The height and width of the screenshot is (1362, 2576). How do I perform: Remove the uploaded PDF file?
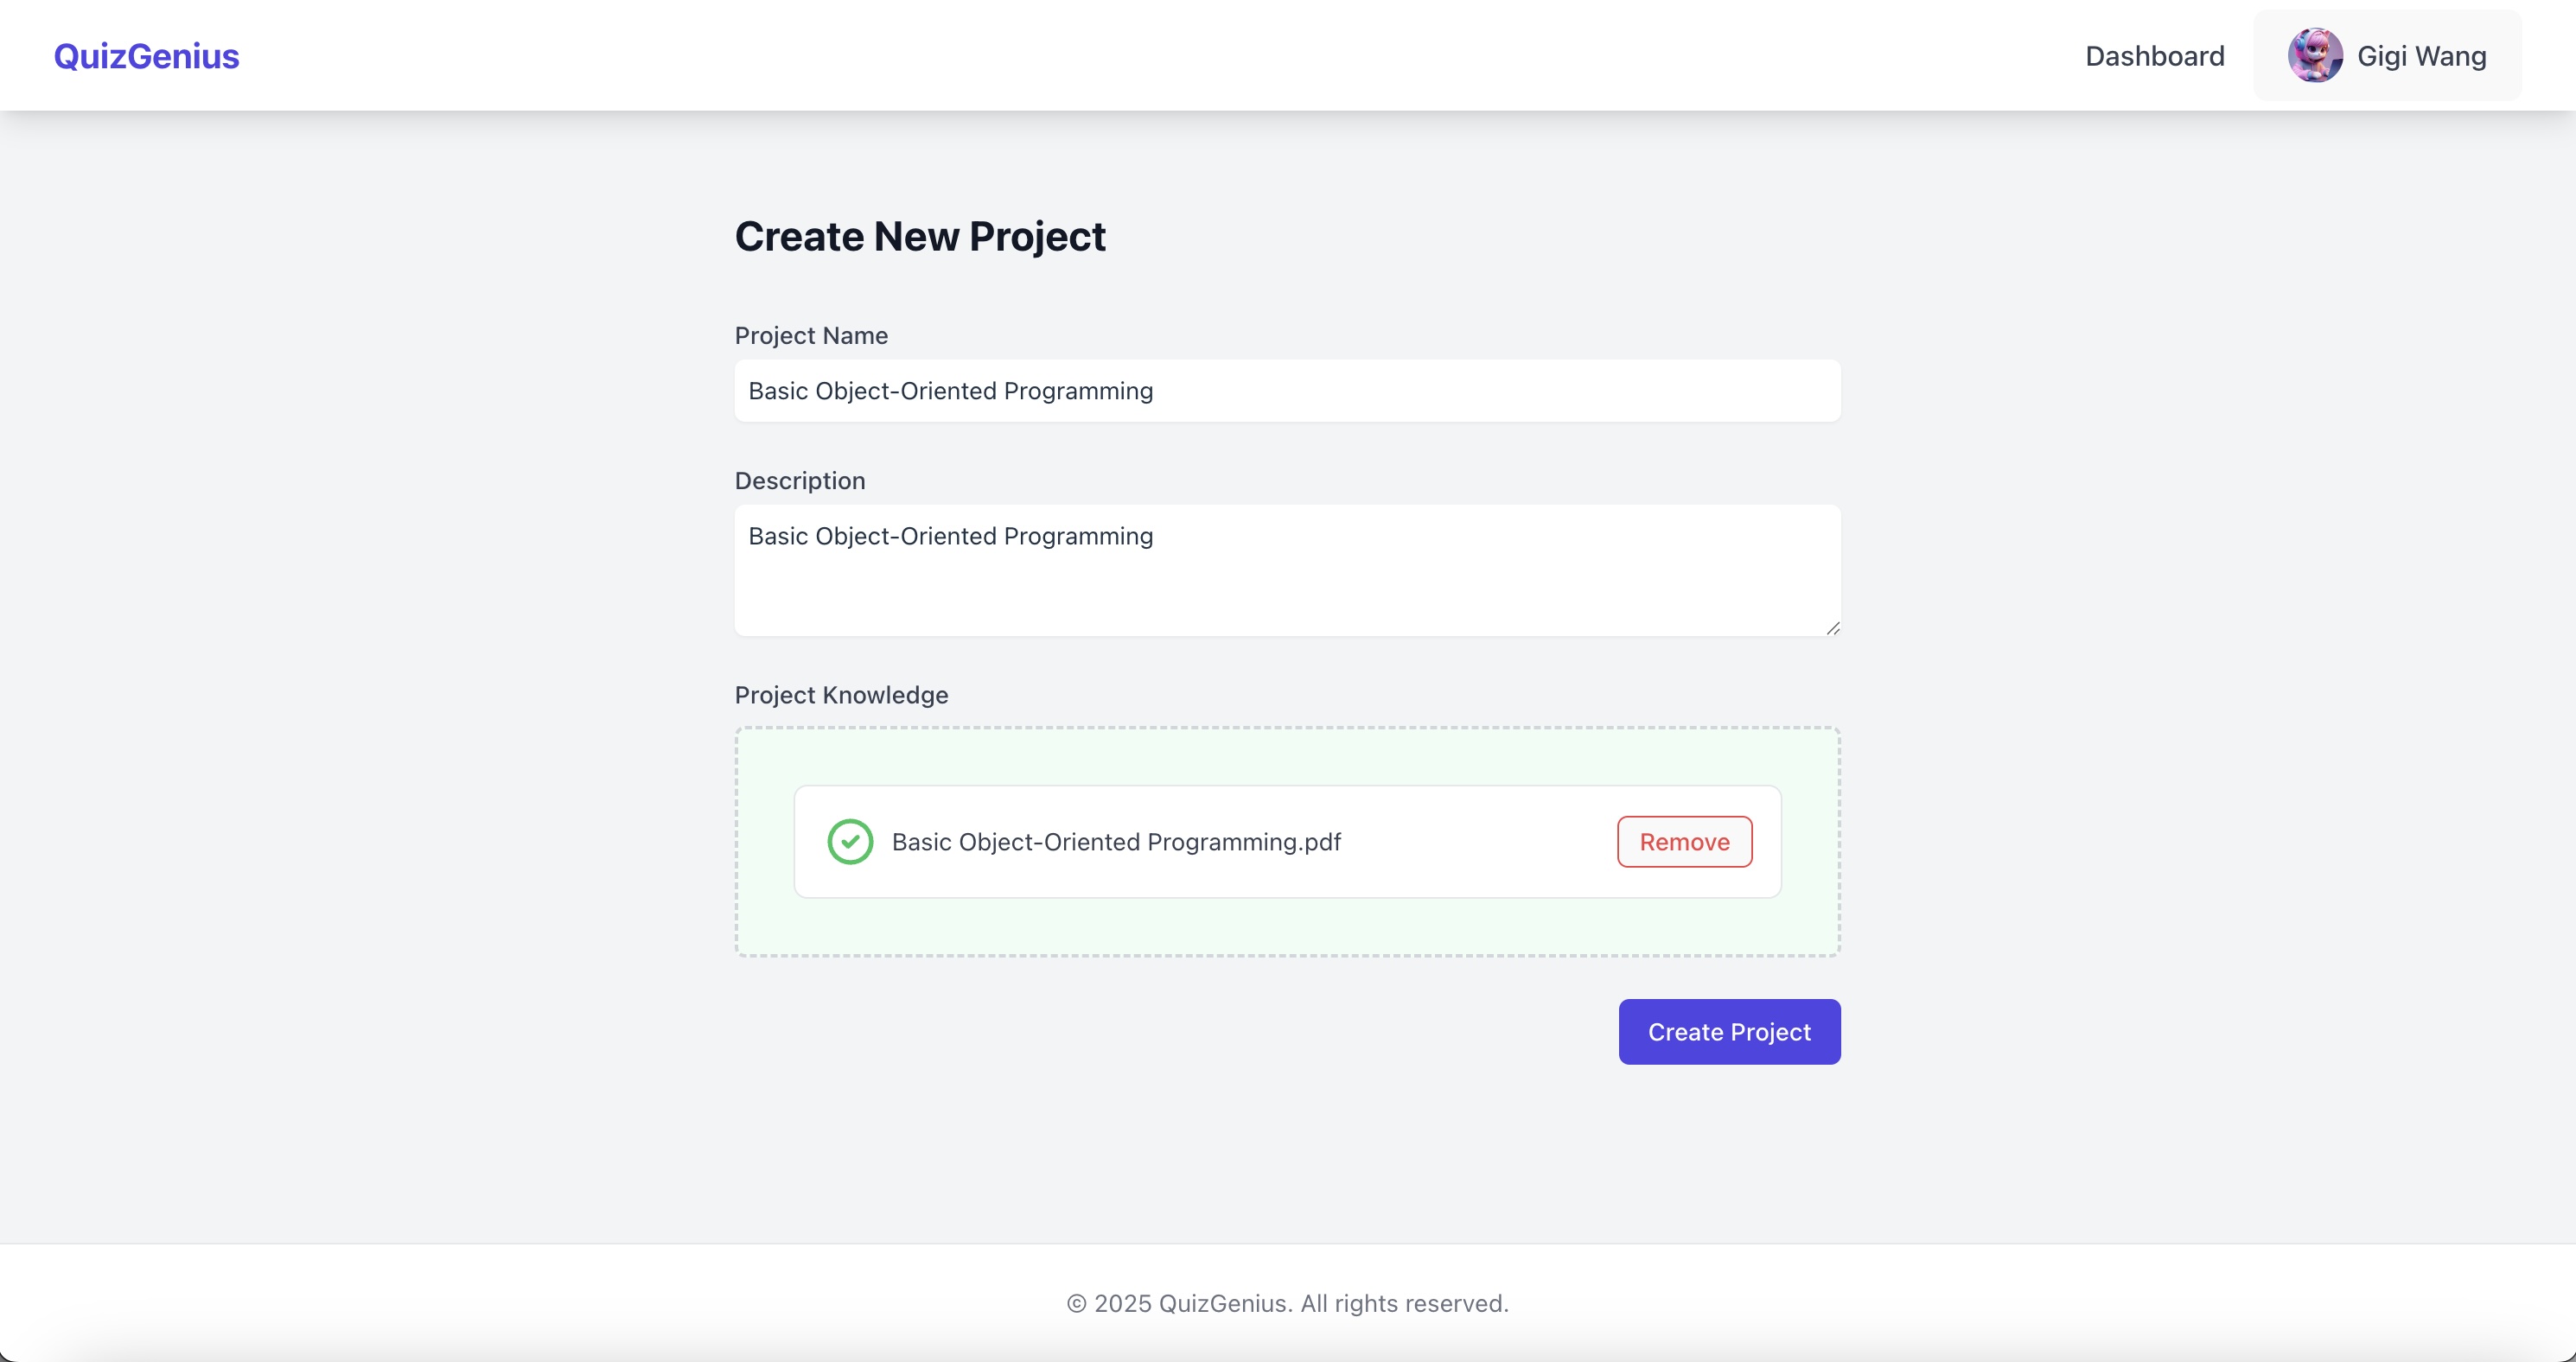tap(1684, 842)
